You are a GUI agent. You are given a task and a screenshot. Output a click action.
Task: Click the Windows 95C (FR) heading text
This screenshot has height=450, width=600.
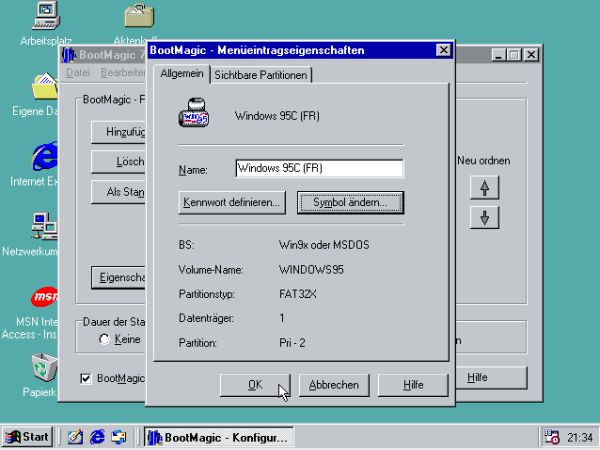pos(277,116)
